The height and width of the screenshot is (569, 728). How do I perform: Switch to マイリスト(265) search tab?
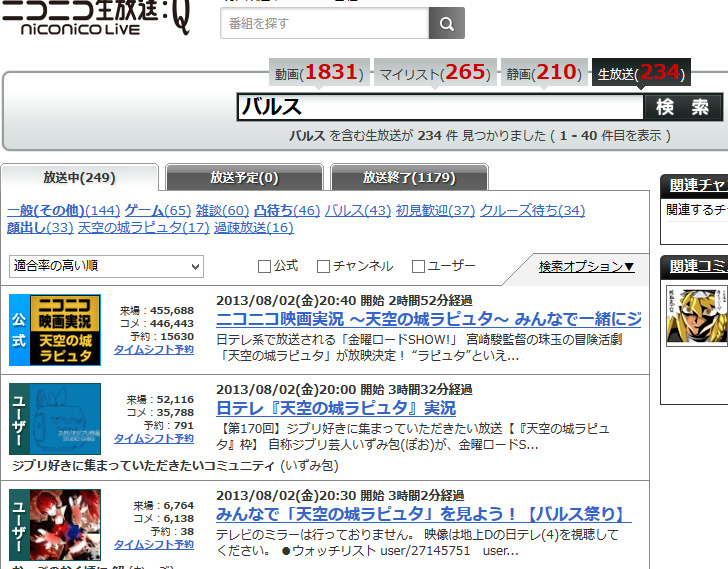(x=435, y=72)
